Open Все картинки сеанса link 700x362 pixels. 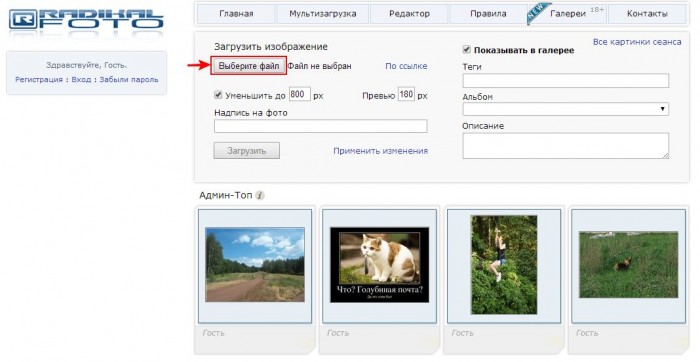coord(637,42)
